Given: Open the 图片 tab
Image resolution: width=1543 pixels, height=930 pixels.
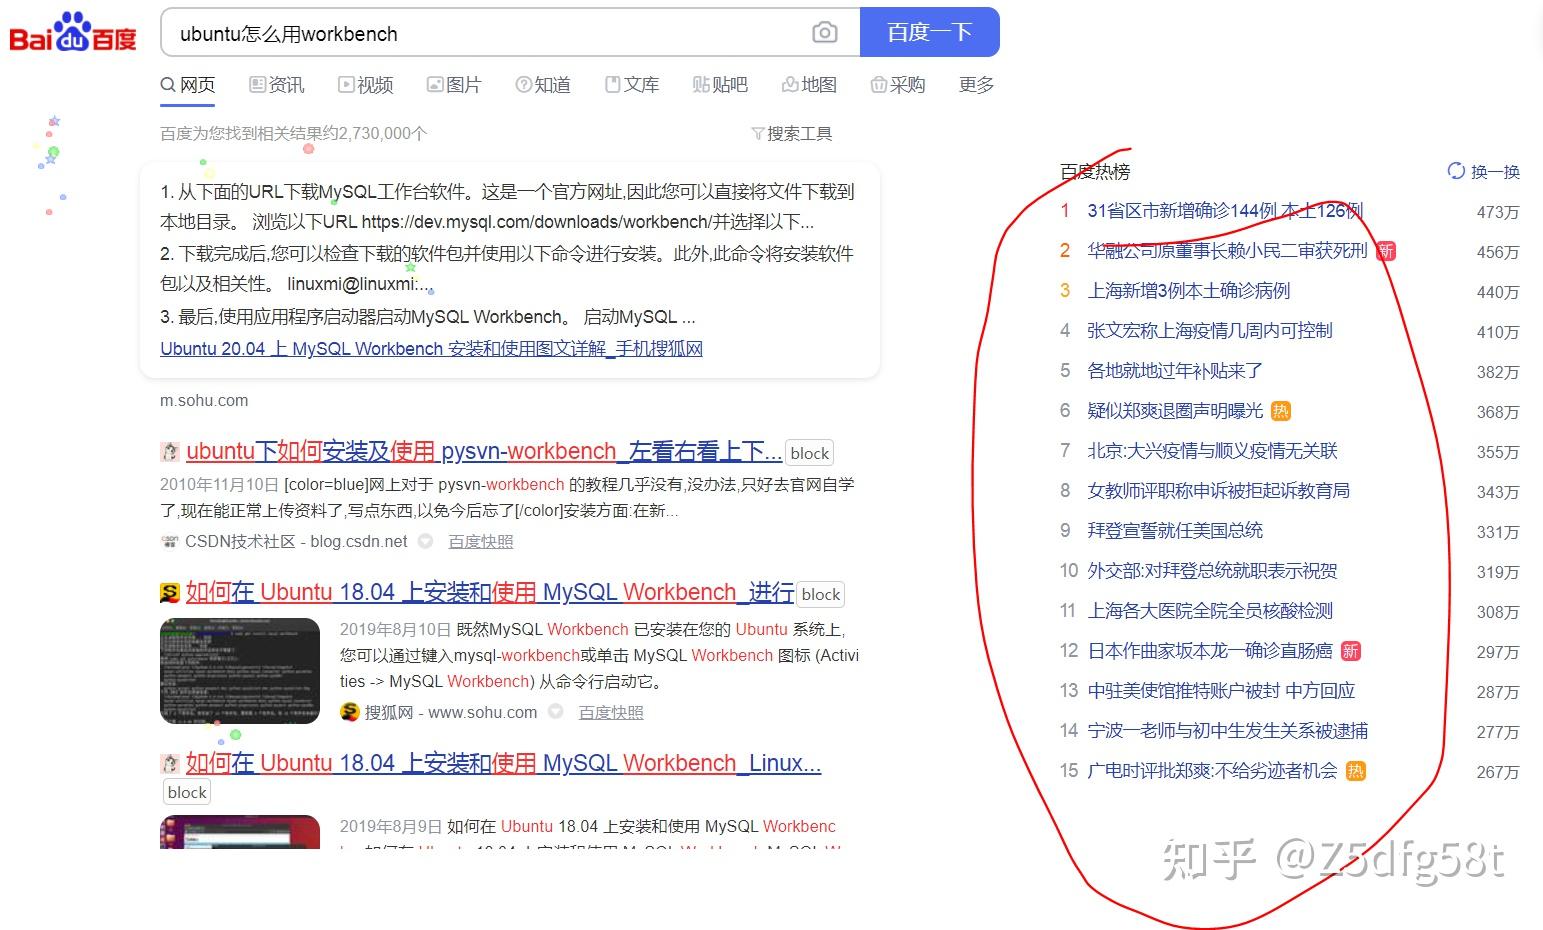Looking at the screenshot, I should click(454, 85).
